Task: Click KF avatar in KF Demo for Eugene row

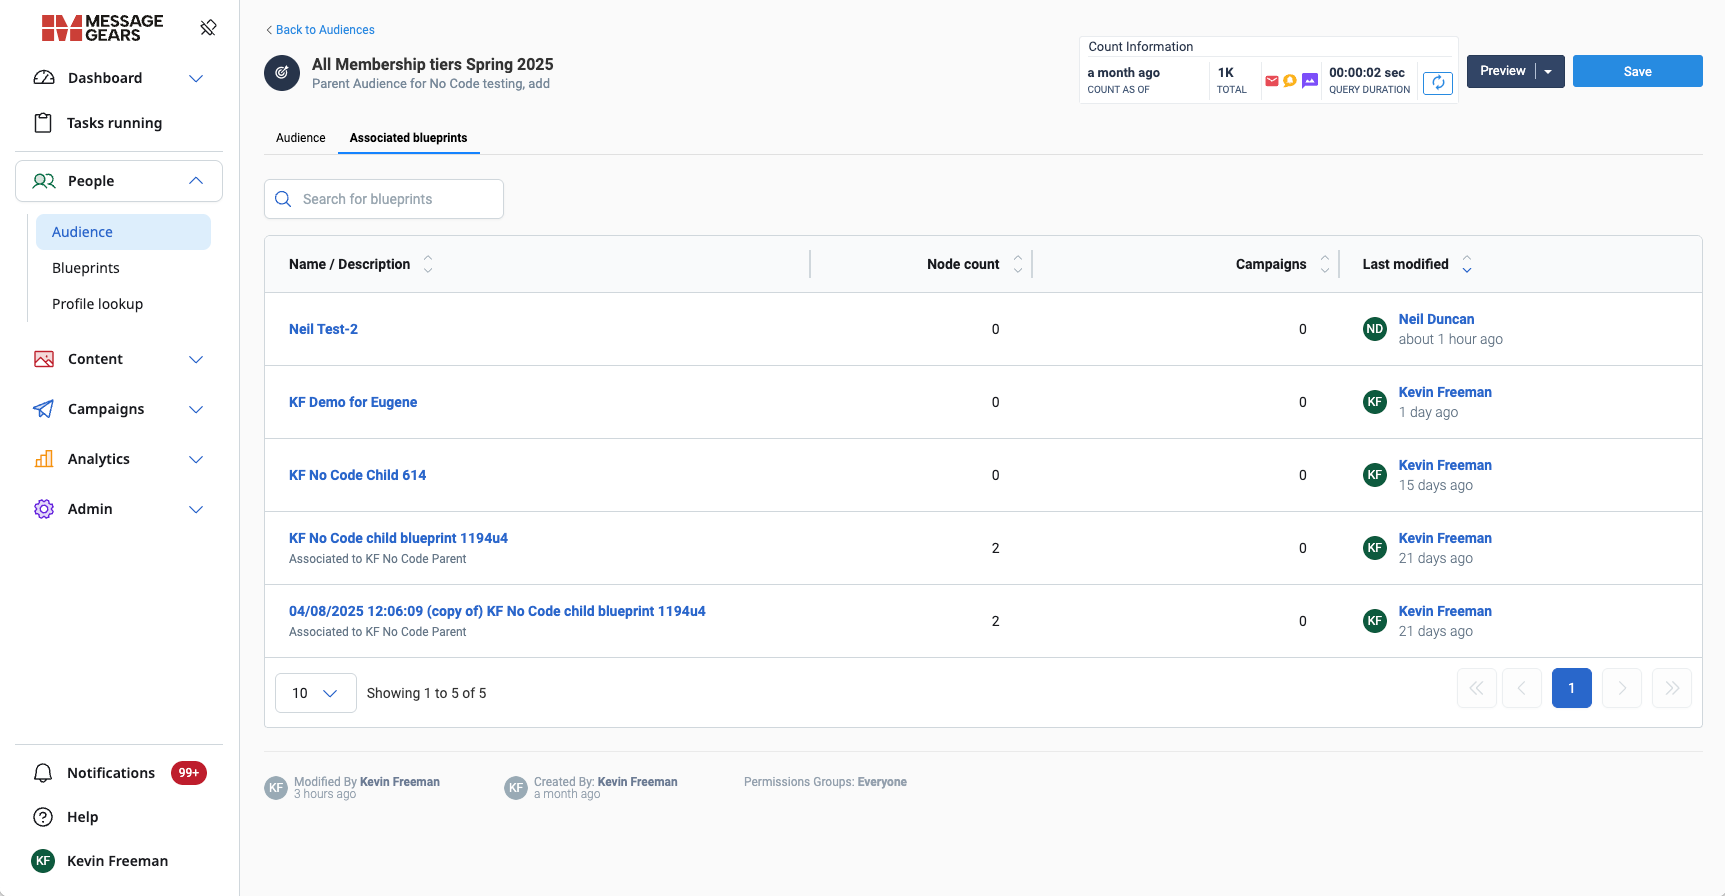Action: pyautogui.click(x=1375, y=402)
